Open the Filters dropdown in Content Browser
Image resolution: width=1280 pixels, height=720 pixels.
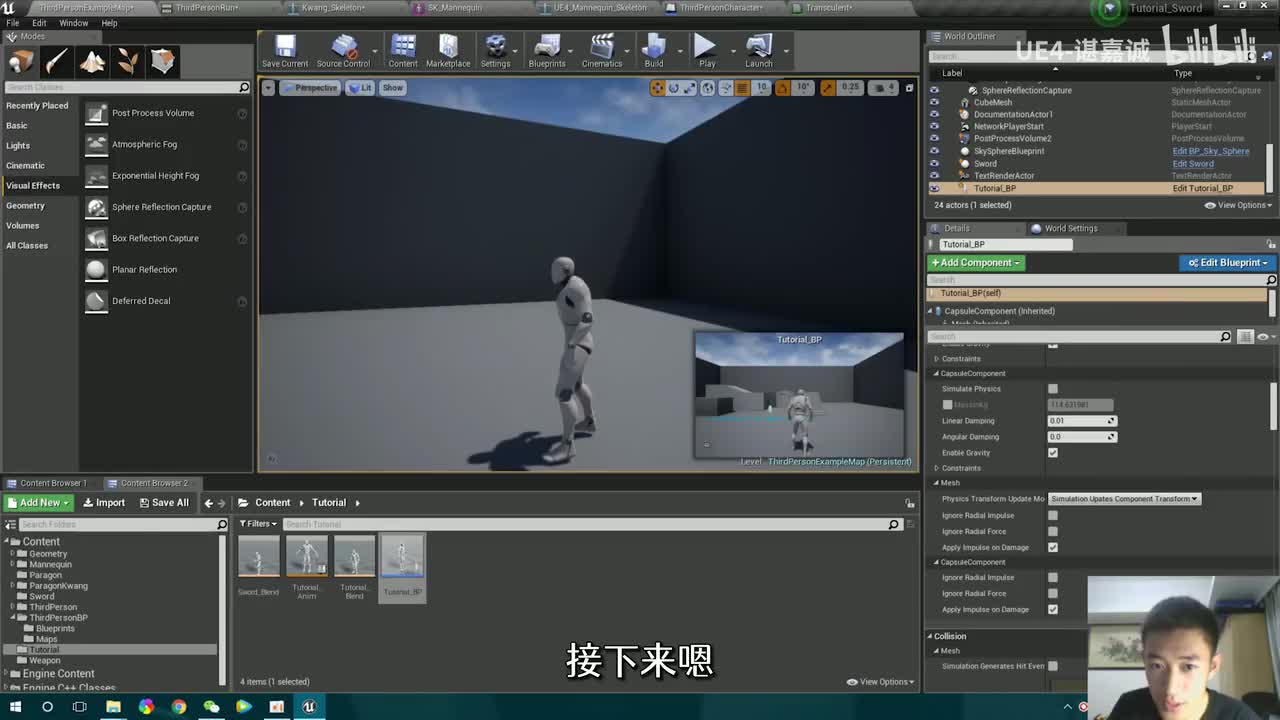[x=258, y=524]
